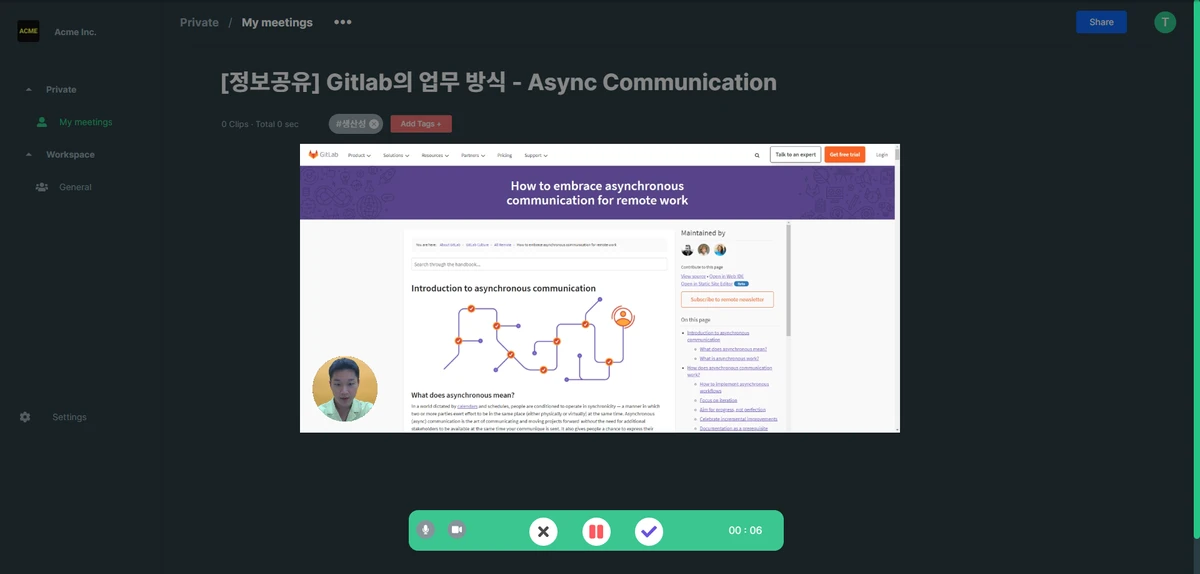
Task: Finish recording with the checkmark button
Action: [649, 531]
